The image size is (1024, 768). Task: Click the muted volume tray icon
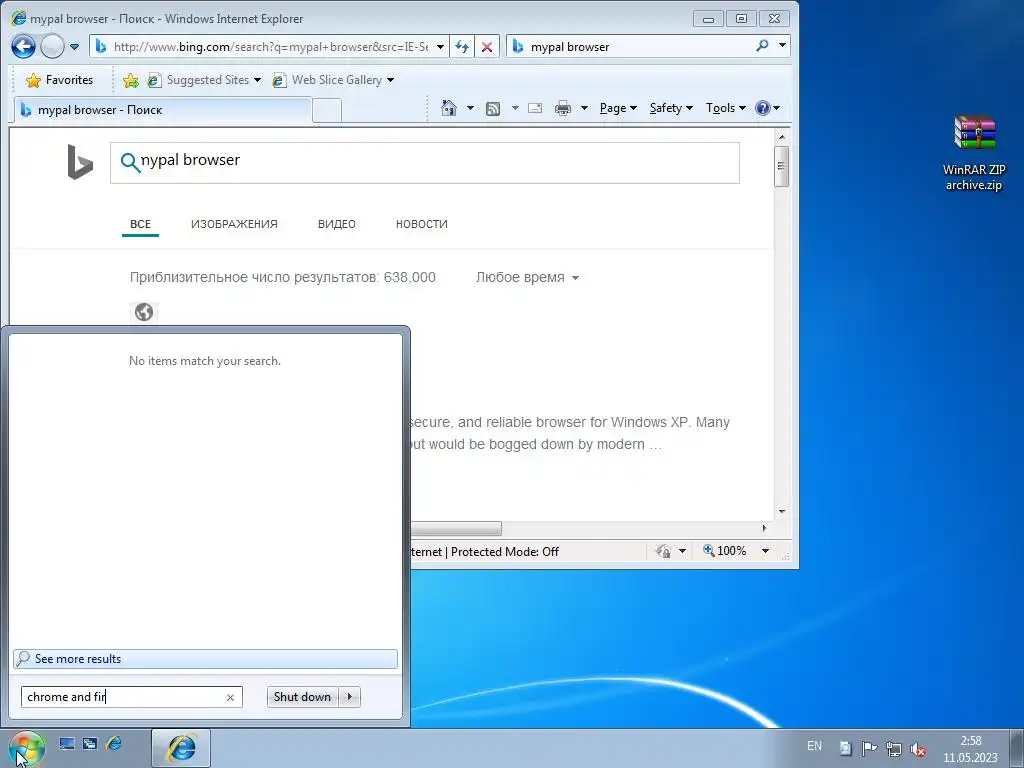(x=918, y=748)
